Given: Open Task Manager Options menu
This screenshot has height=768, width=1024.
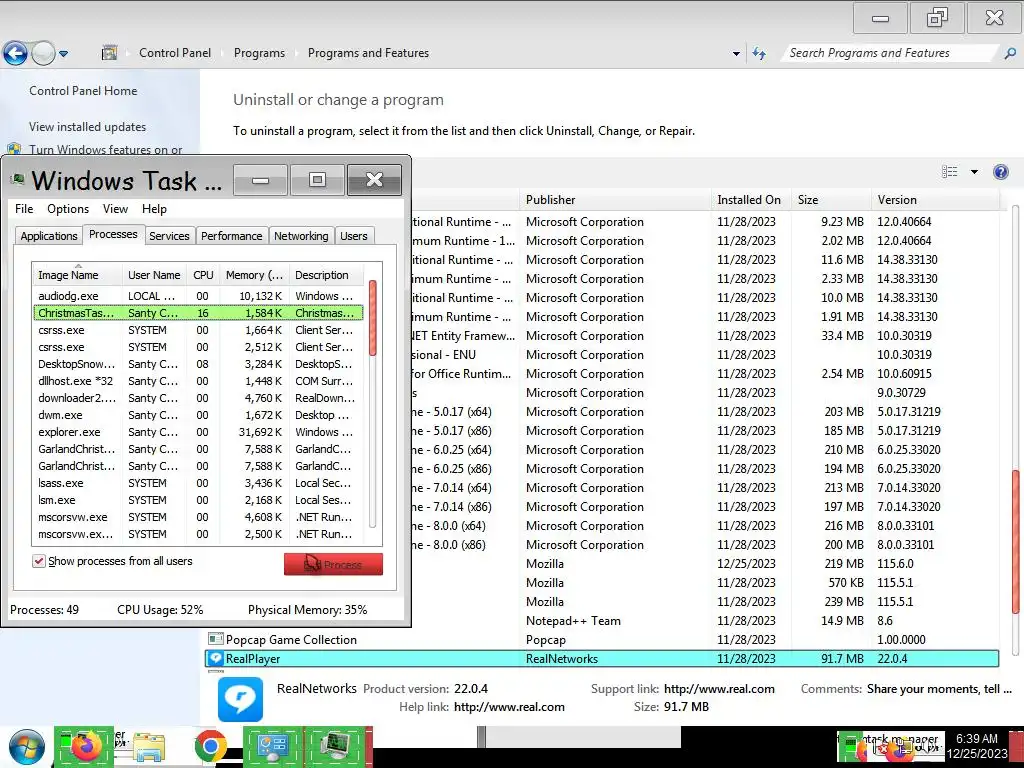Looking at the screenshot, I should click(x=68, y=209).
